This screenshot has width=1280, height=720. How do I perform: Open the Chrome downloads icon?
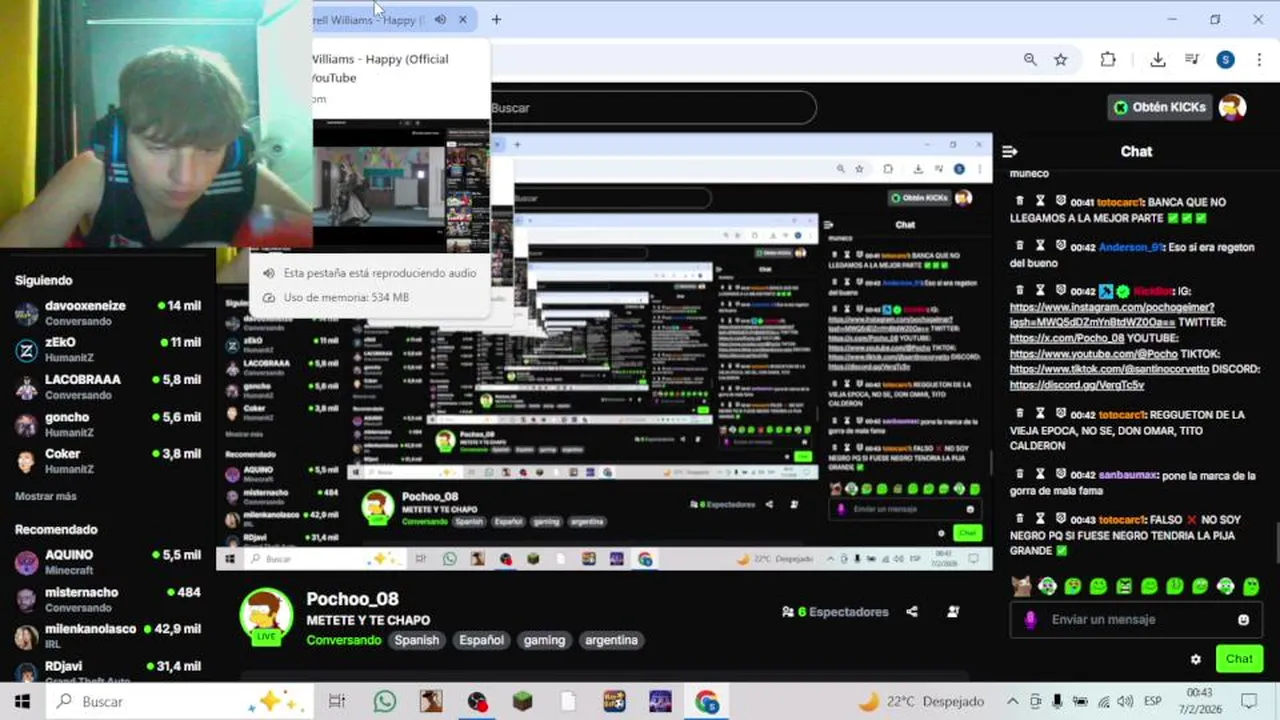click(x=1158, y=60)
